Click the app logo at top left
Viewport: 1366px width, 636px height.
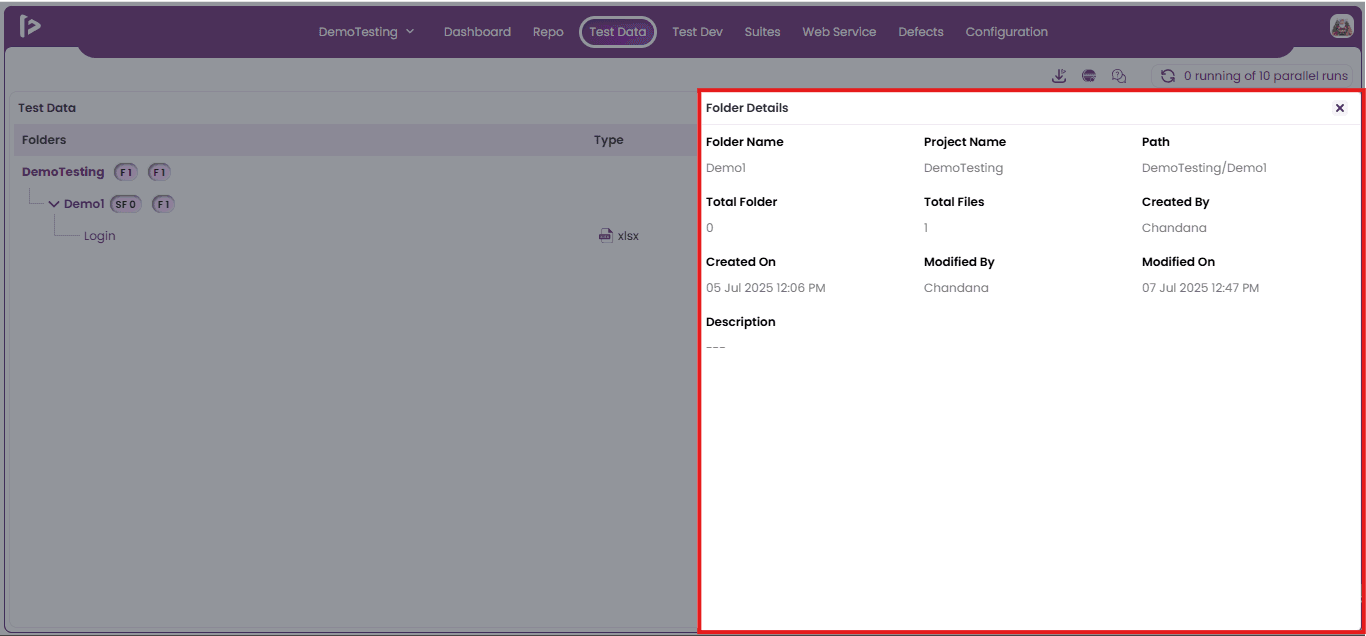[30, 27]
